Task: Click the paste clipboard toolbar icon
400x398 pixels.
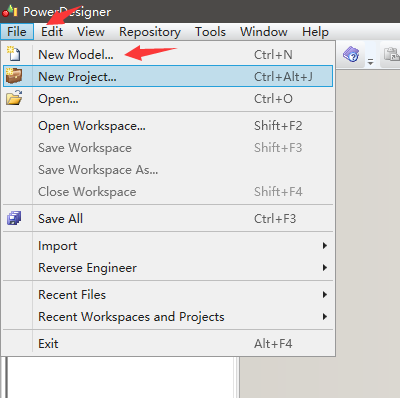Action: (x=392, y=54)
